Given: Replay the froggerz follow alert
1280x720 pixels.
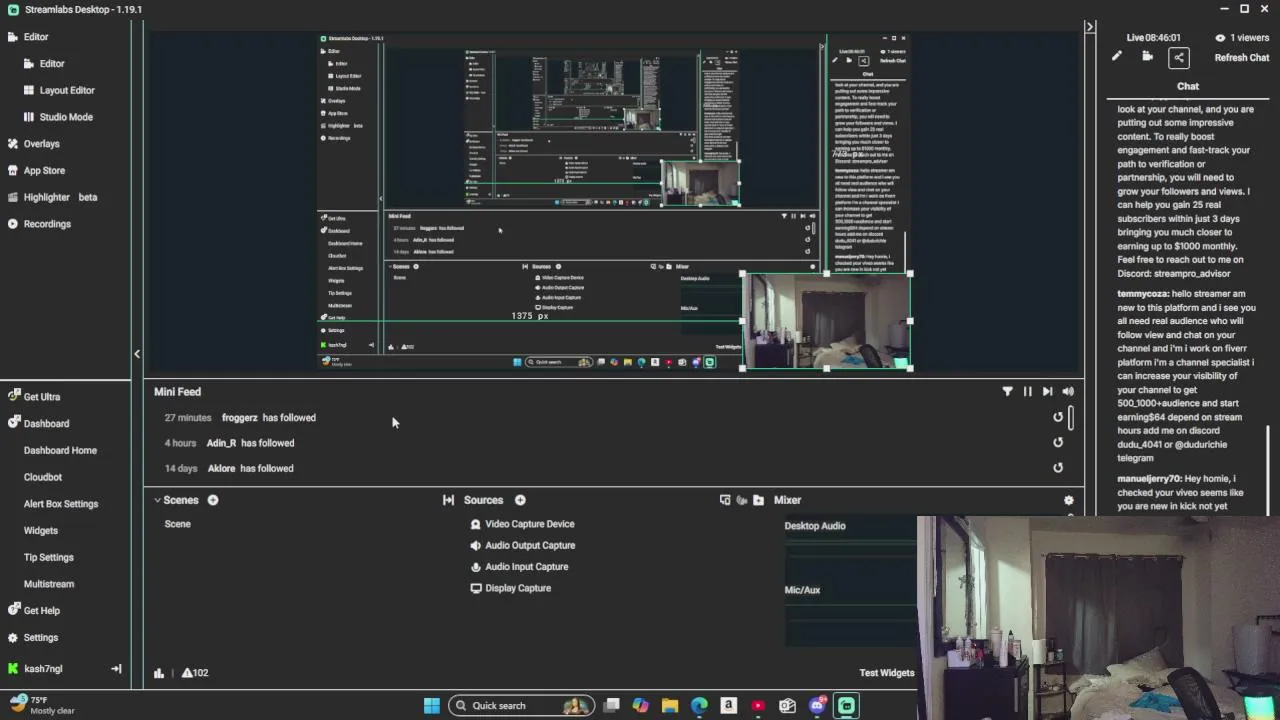Looking at the screenshot, I should pyautogui.click(x=1058, y=417).
